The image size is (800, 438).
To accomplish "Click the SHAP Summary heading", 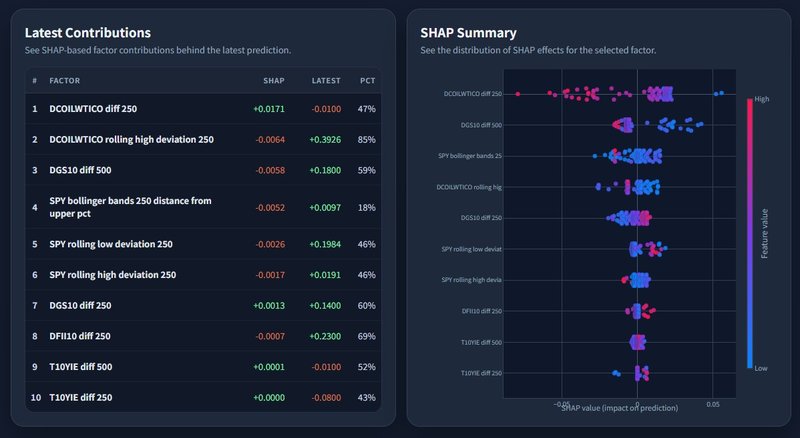I will 468,33.
